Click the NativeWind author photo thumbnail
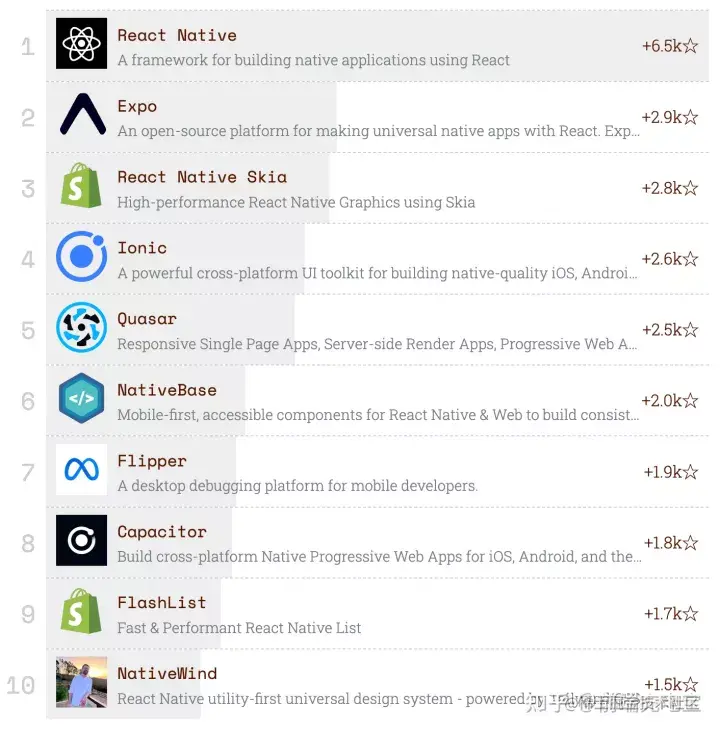Viewport: 720px width, 732px height. point(81,682)
